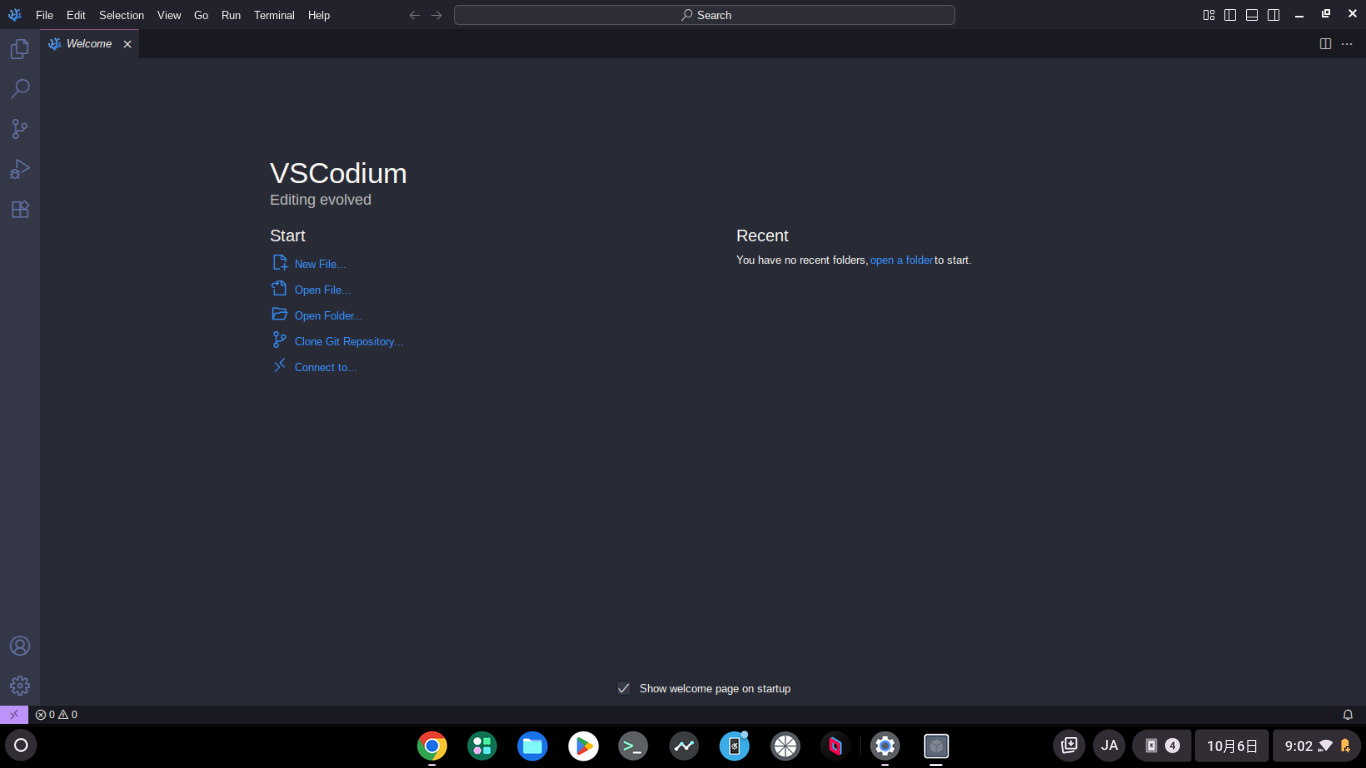
Task: Open the Help menu
Action: (319, 15)
